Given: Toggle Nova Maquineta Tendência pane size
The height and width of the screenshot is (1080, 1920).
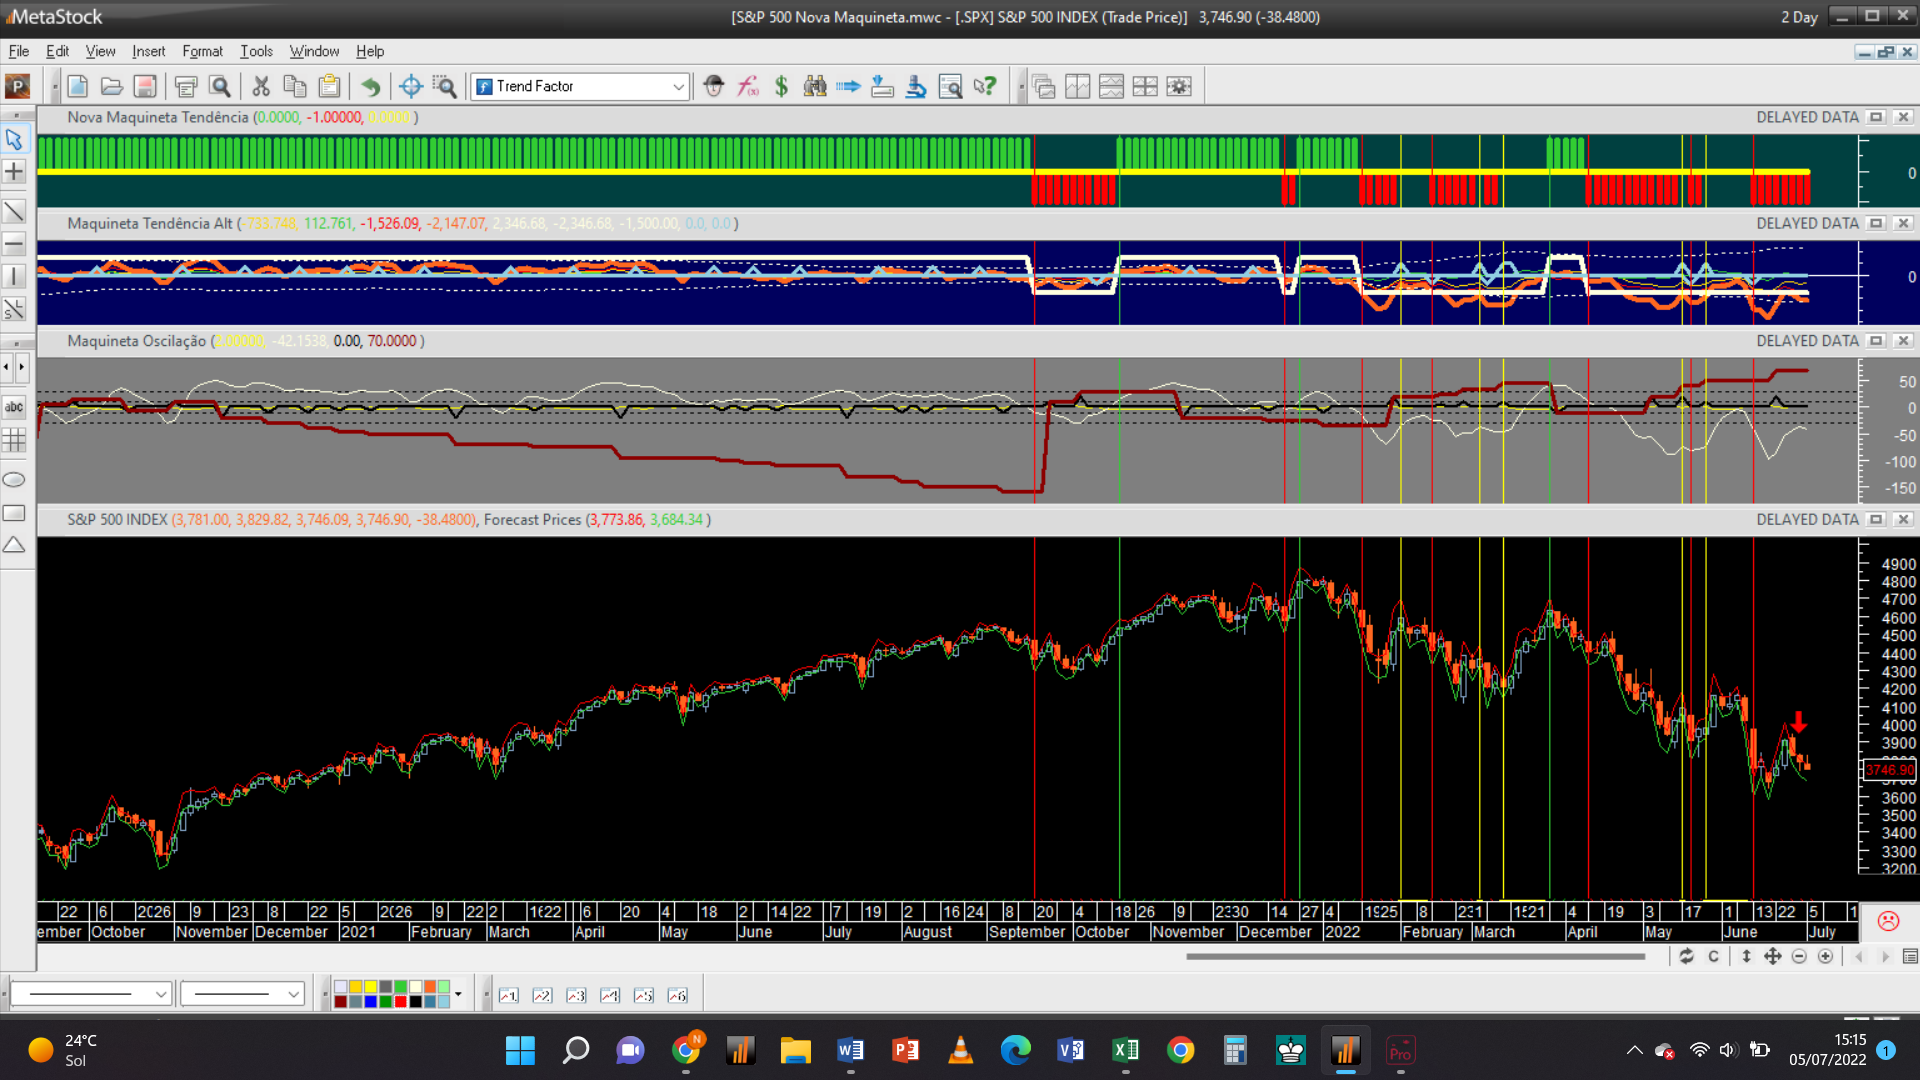Looking at the screenshot, I should click(1876, 117).
